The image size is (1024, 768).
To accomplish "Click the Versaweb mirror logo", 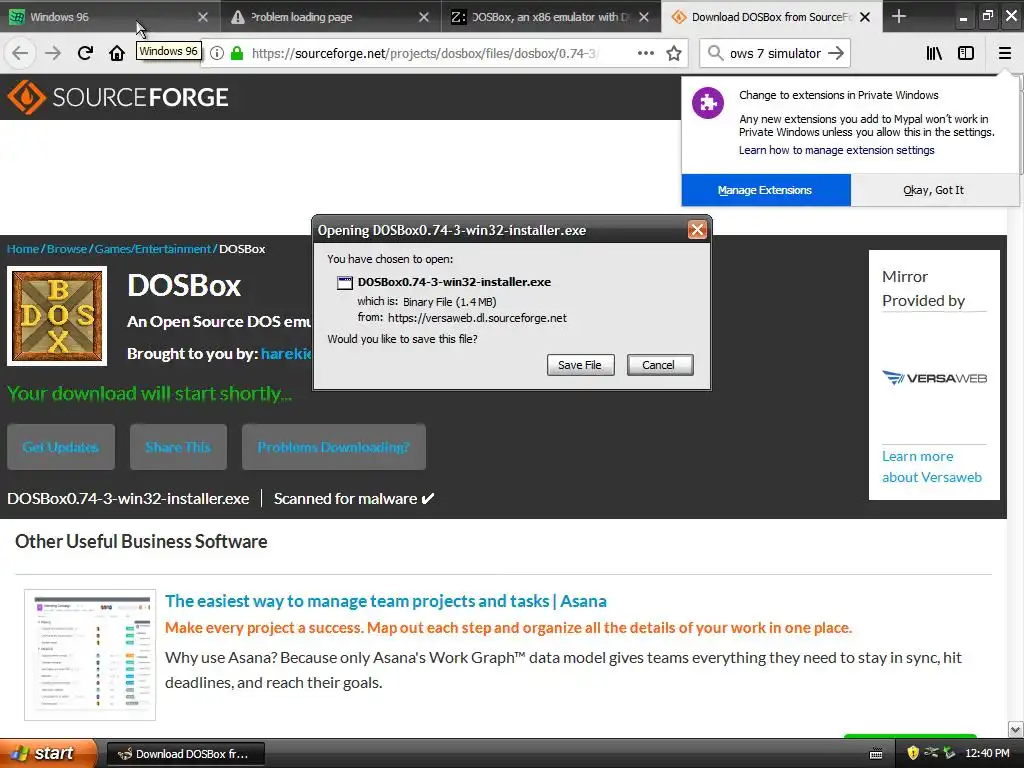I will pos(935,378).
